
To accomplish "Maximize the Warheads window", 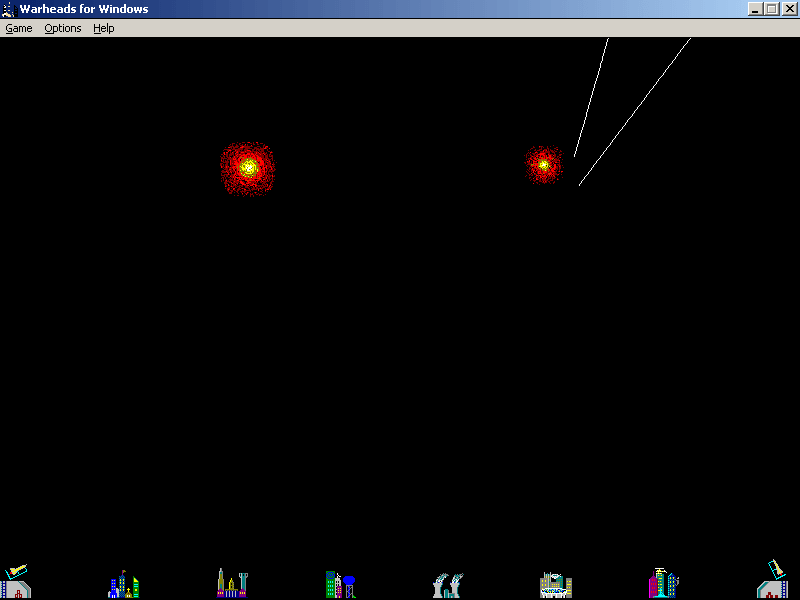I will (x=772, y=9).
